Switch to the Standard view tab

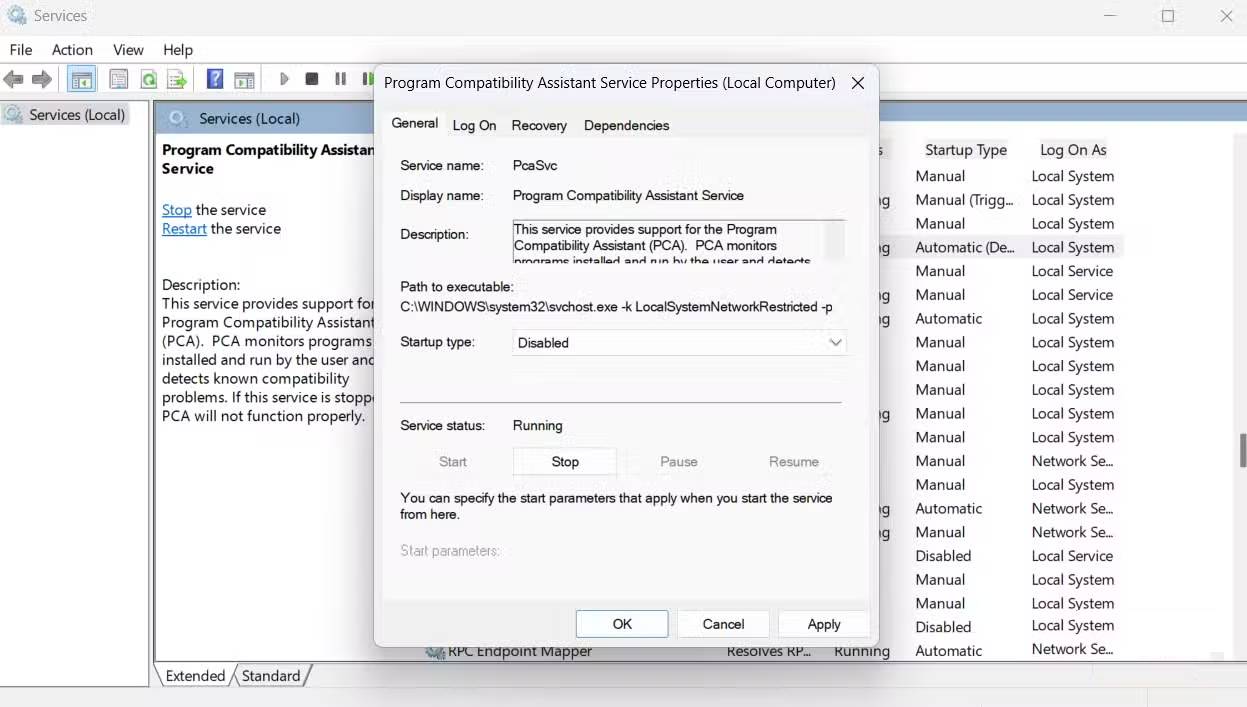(x=271, y=675)
